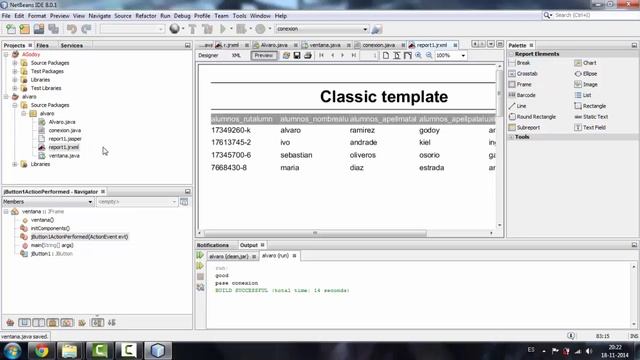The width and height of the screenshot is (640, 360).
Task: Switch to the Notifications tab
Action: [213, 245]
